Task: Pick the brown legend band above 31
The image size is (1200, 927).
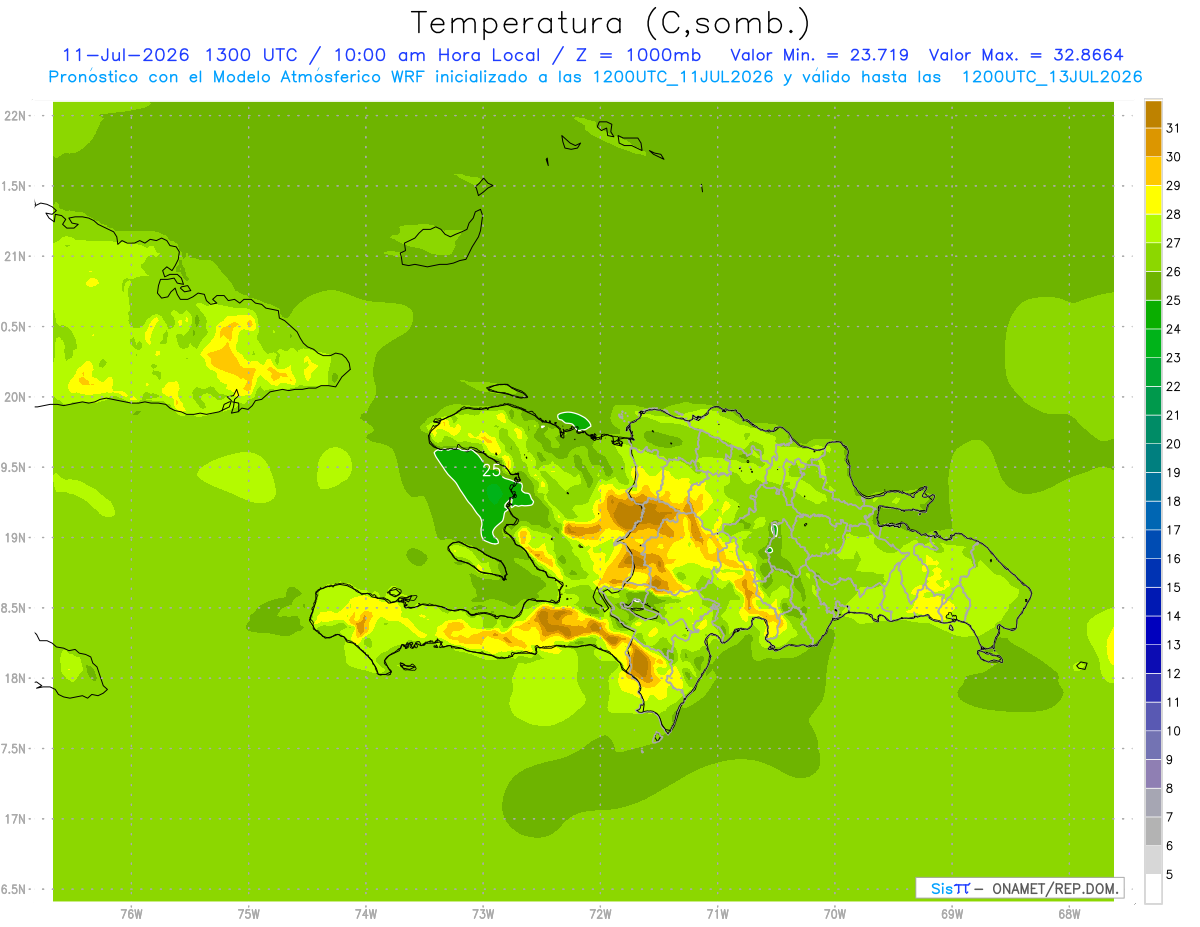Action: 1153,114
